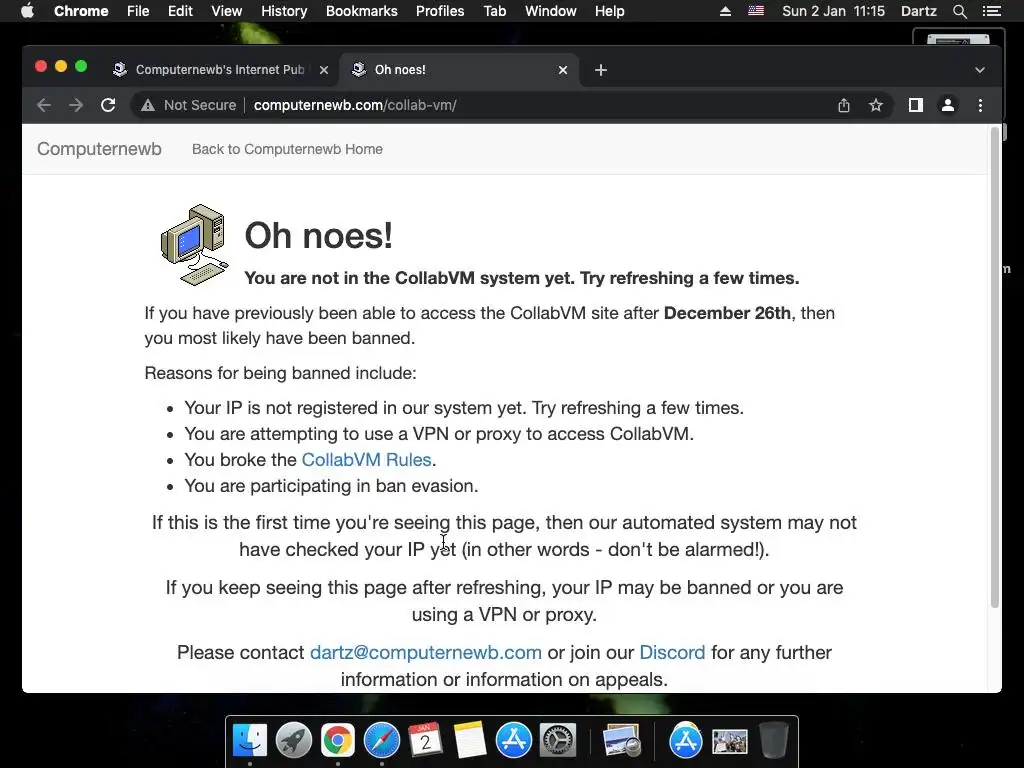Click the eject icon in menu bar
Image resolution: width=1024 pixels, height=768 pixels.
pyautogui.click(x=725, y=11)
